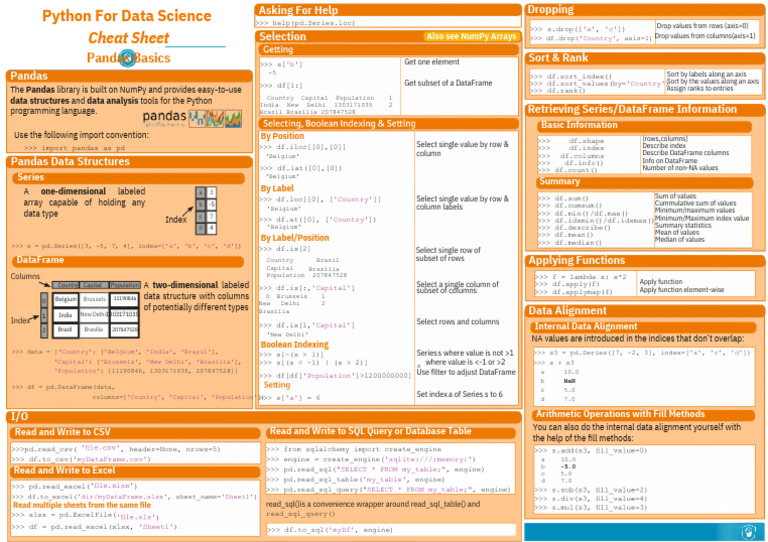Click the 'Read and Write to Excel' header

coord(64,471)
